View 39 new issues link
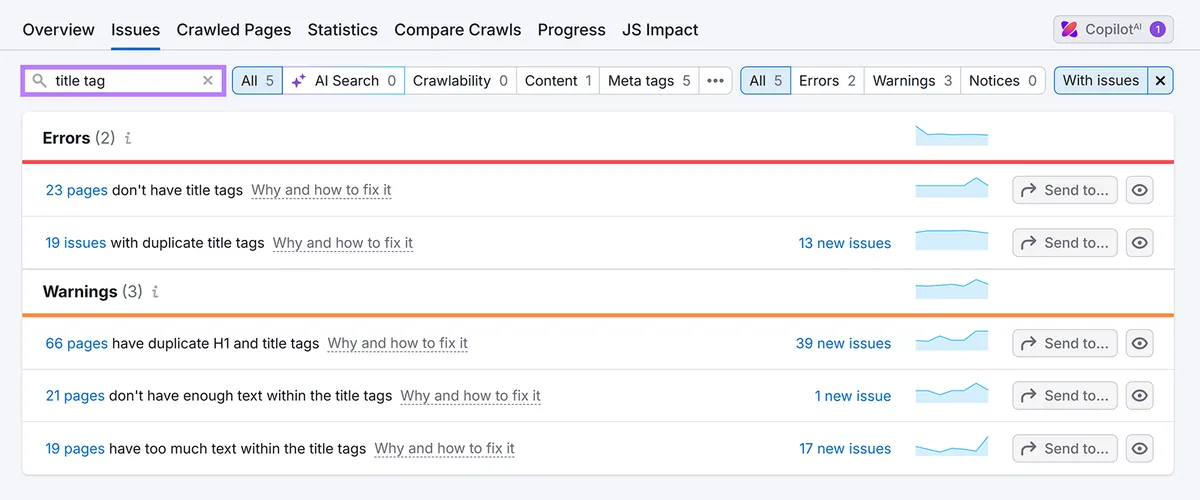This screenshot has width=1200, height=500. (843, 343)
